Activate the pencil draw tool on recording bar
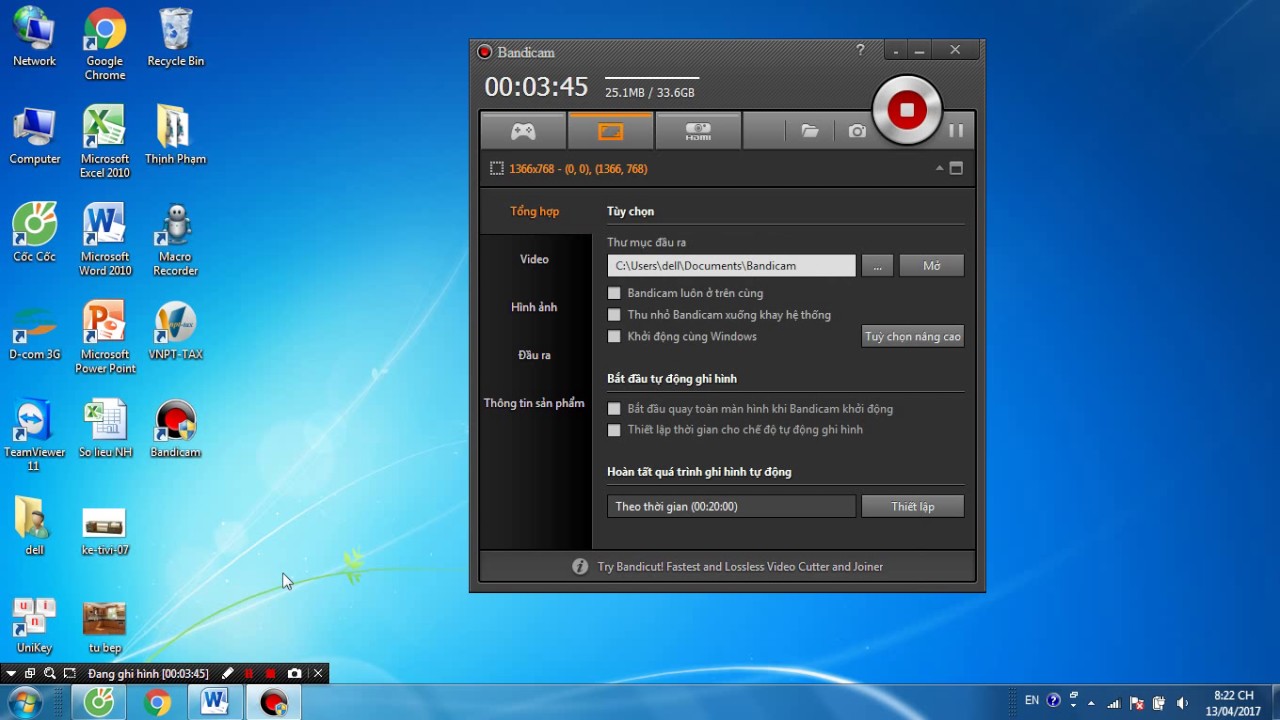 coord(228,674)
